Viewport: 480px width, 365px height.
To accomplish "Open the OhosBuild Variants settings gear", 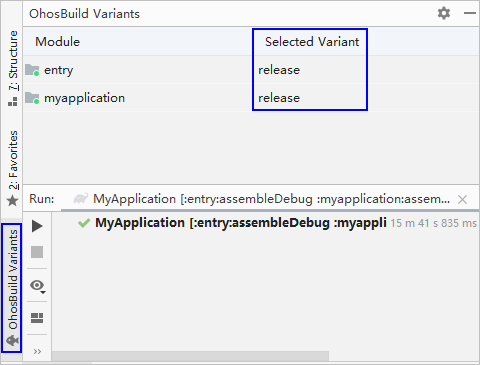I will tap(444, 13).
